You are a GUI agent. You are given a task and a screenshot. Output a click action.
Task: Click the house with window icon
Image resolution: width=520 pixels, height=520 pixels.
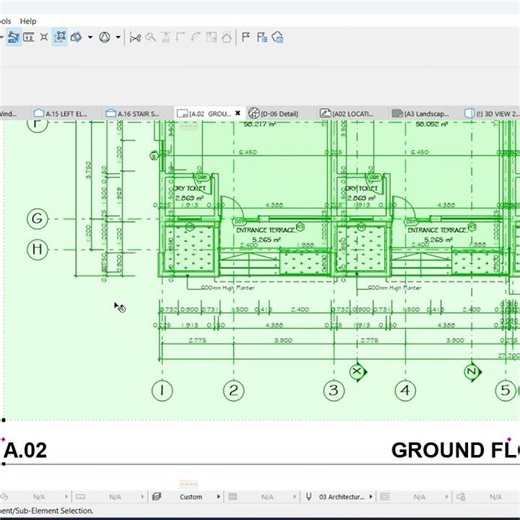point(277,37)
